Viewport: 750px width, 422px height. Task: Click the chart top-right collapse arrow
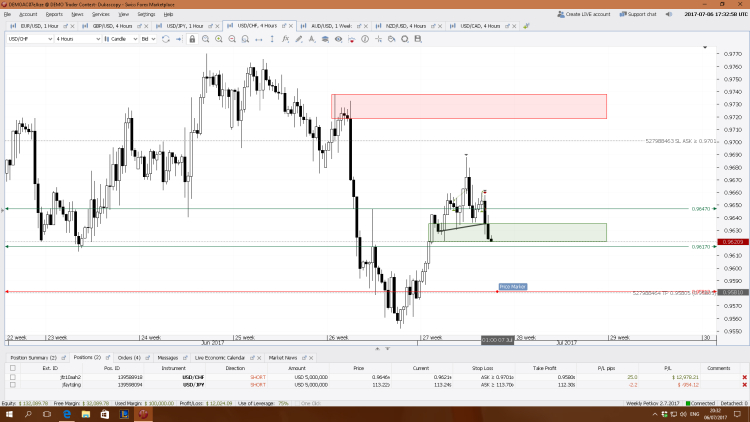click(705, 47)
